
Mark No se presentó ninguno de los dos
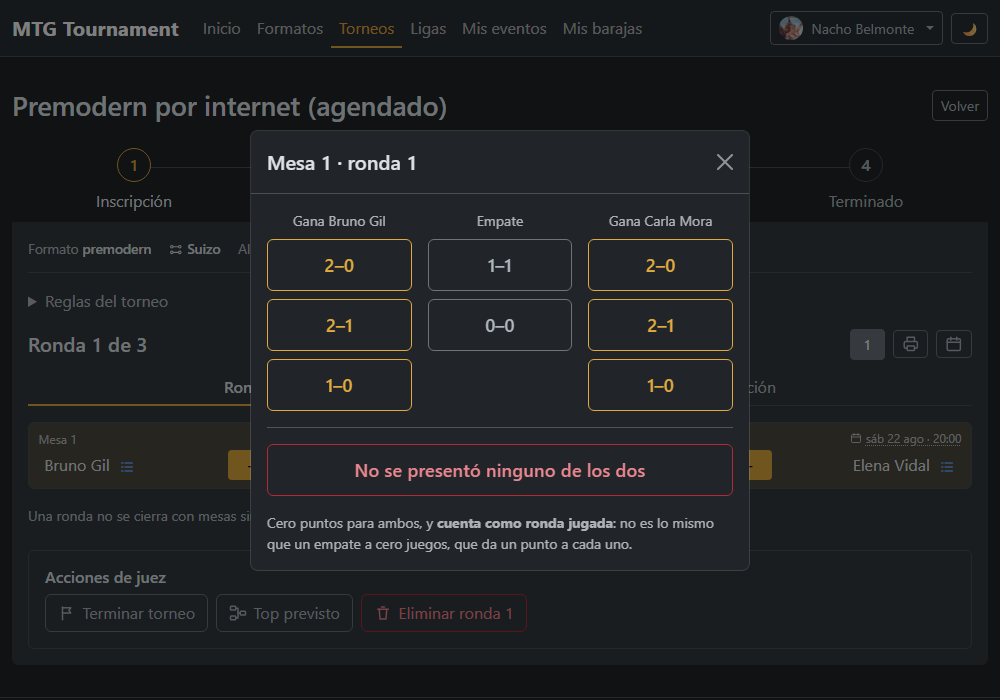coord(499,470)
